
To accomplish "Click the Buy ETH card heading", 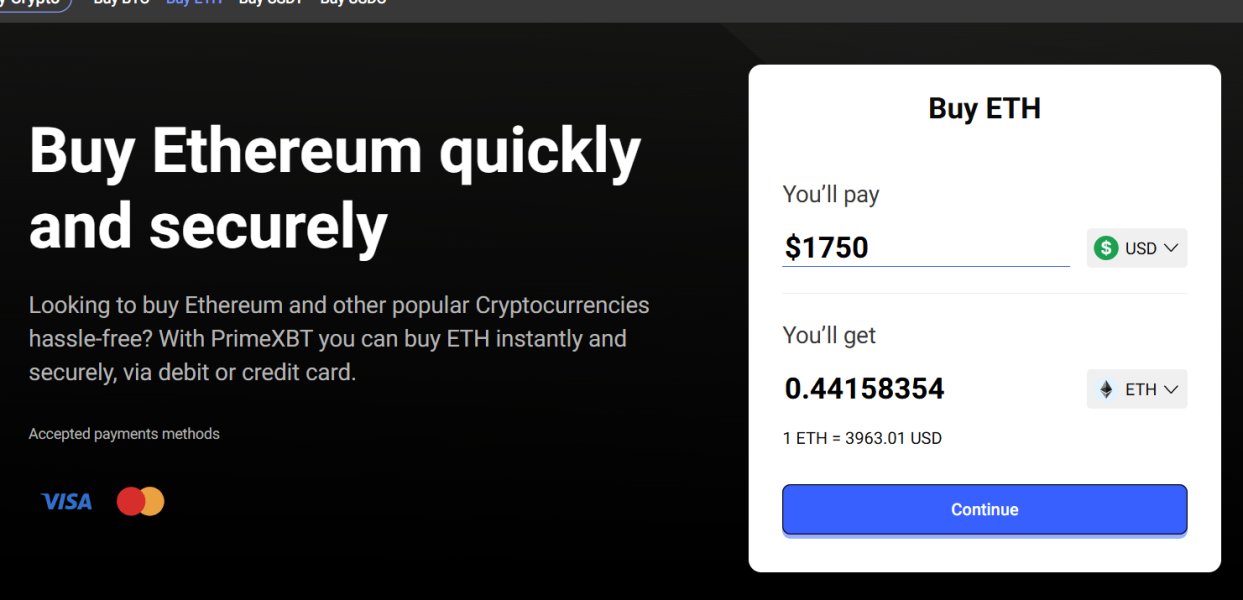I will click(x=984, y=108).
